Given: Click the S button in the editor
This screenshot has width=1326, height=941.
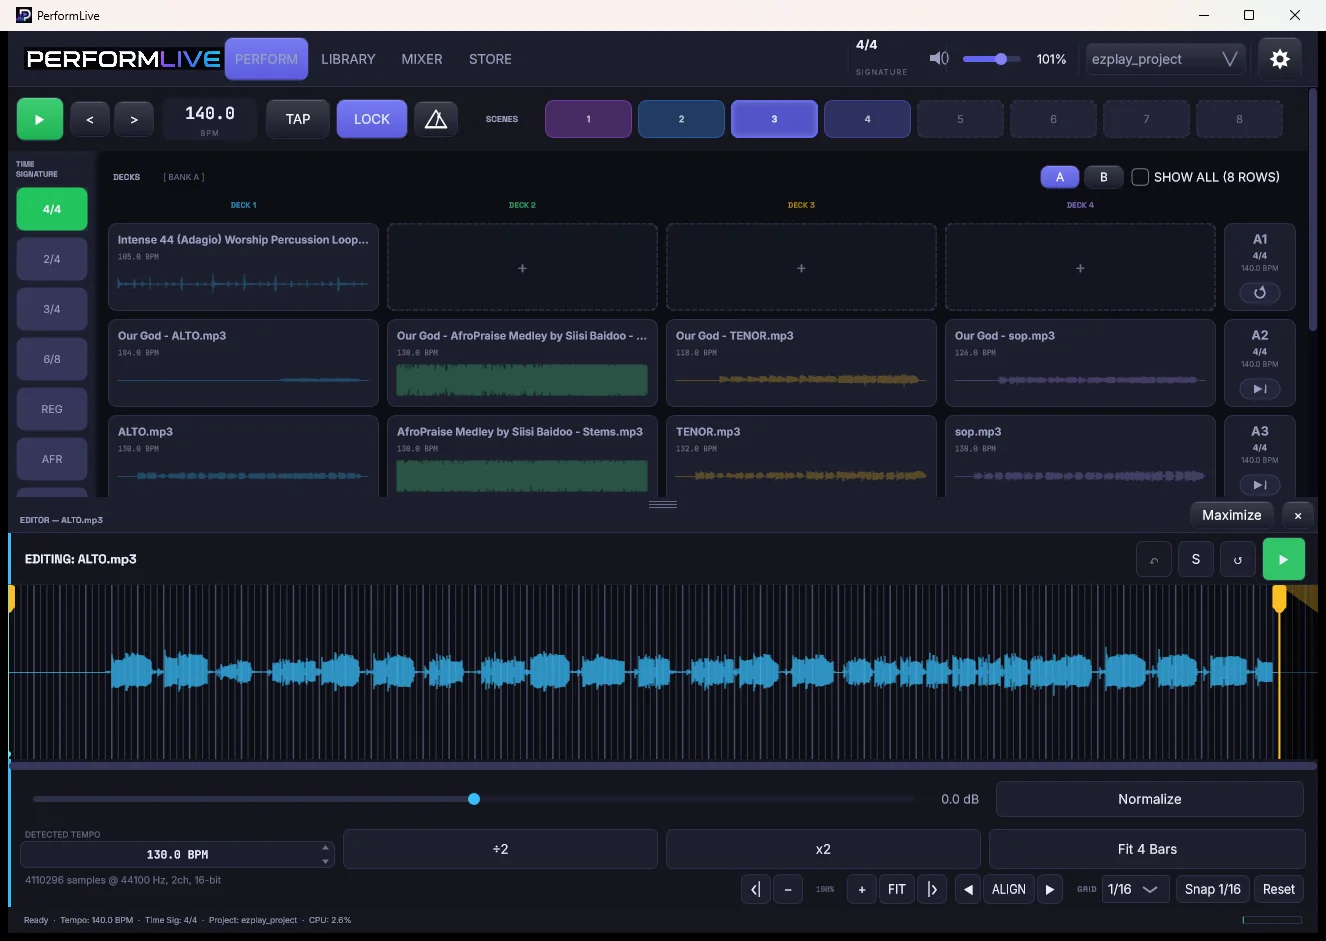Looking at the screenshot, I should click(1196, 560).
